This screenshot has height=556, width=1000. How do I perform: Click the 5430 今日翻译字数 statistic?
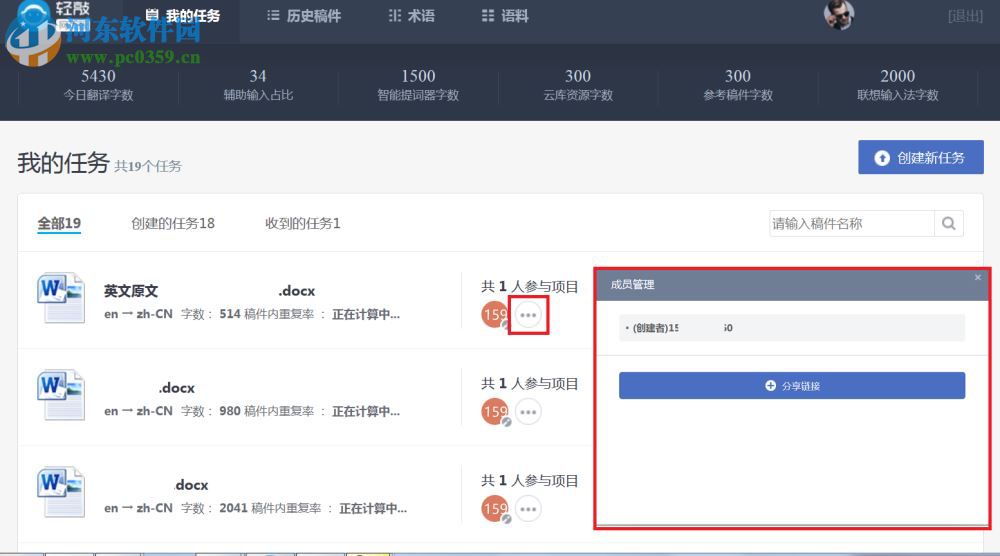[x=98, y=85]
